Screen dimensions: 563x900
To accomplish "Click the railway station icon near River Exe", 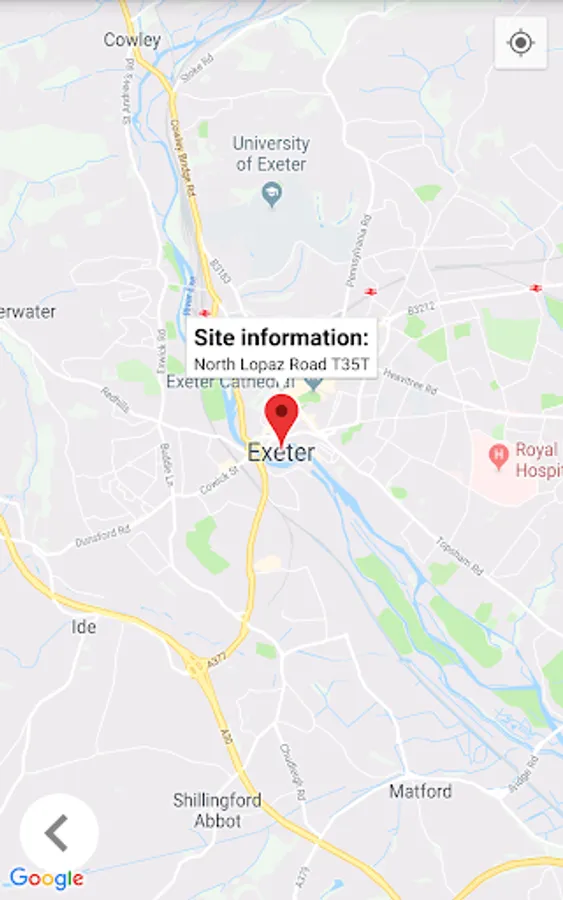I will tap(204, 313).
